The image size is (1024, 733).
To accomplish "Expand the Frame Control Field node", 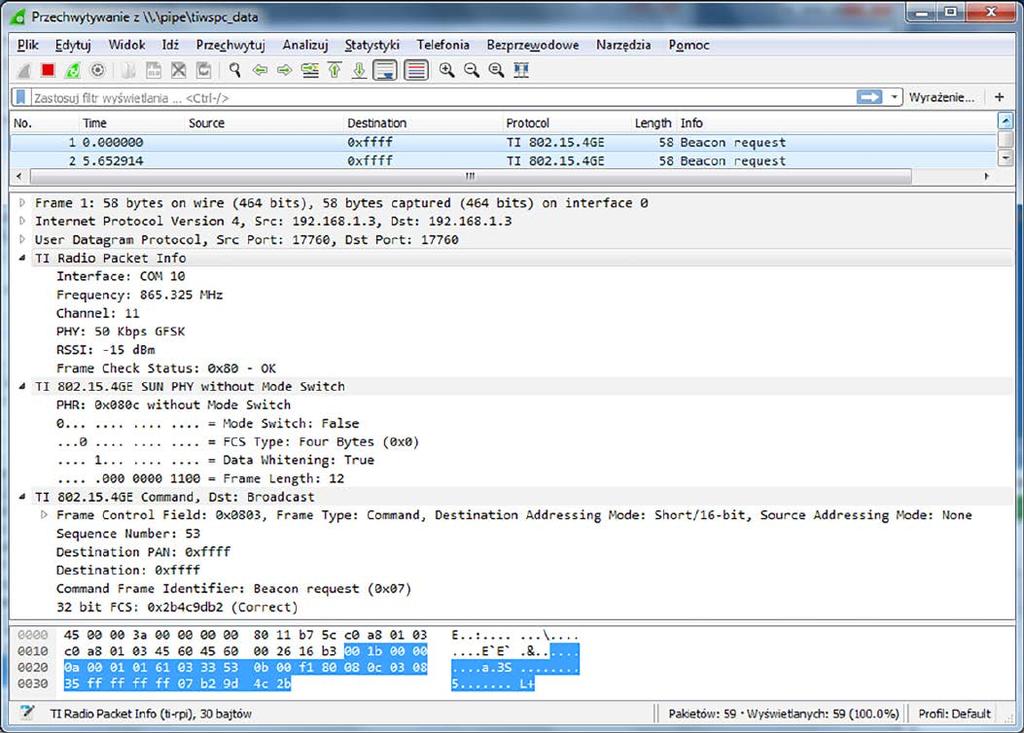I will coord(44,515).
